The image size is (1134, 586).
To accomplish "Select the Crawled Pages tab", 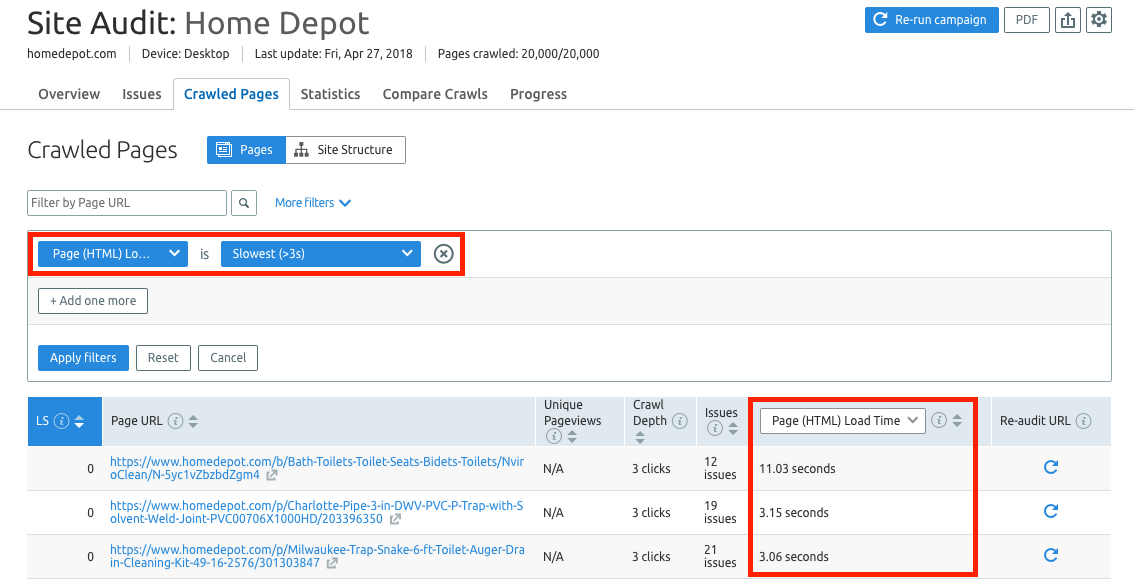I will [231, 94].
